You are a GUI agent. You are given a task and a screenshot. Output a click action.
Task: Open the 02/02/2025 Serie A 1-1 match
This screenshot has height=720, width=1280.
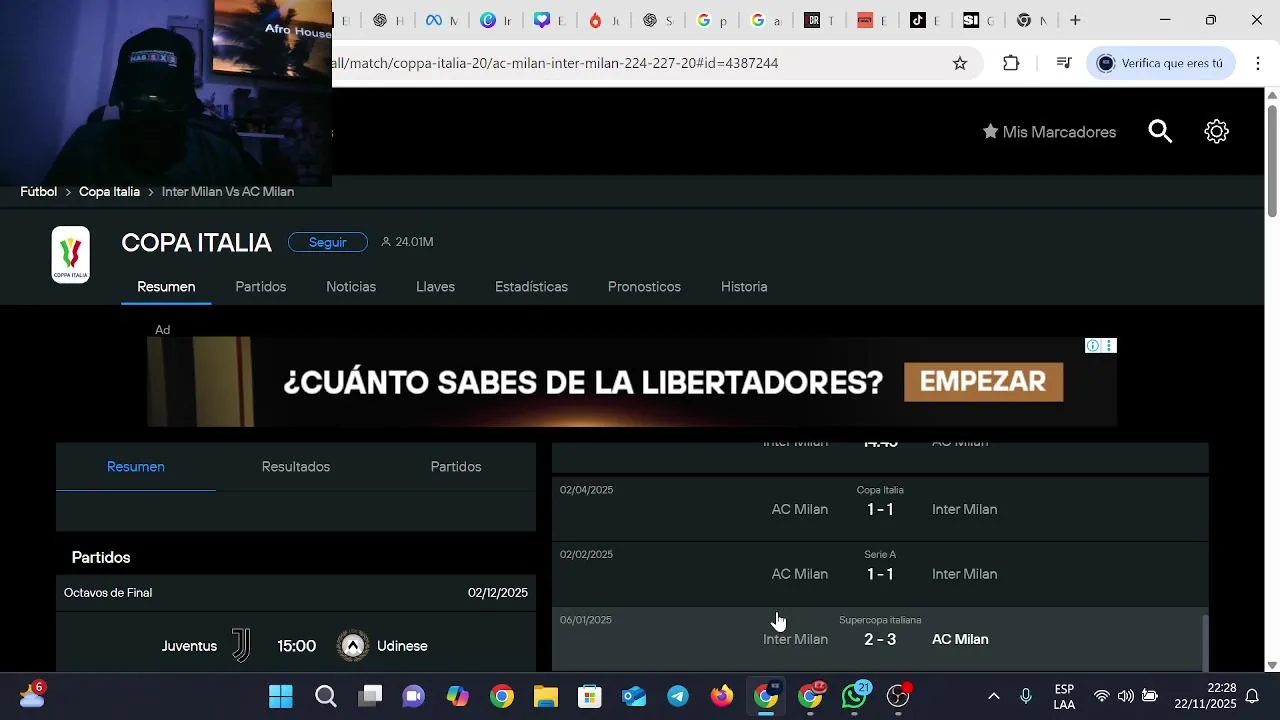point(880,574)
